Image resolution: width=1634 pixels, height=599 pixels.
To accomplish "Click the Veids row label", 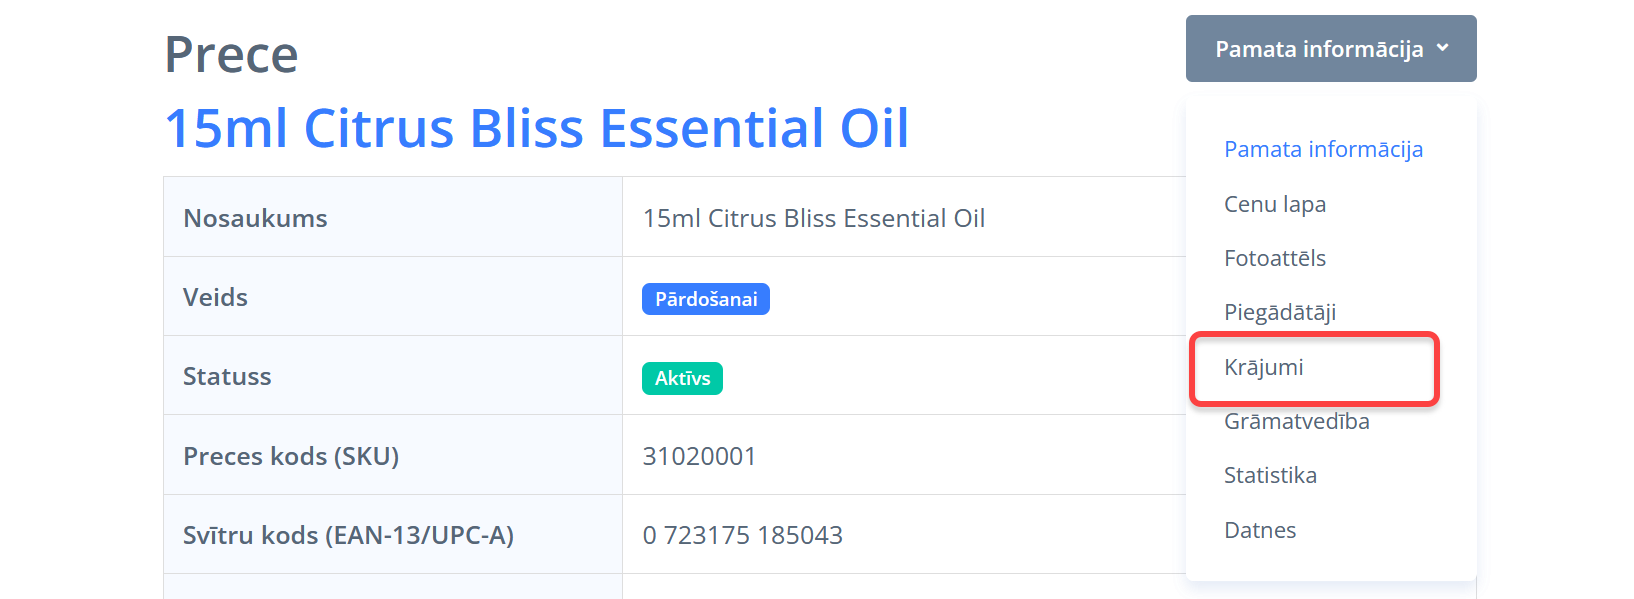I will [215, 297].
